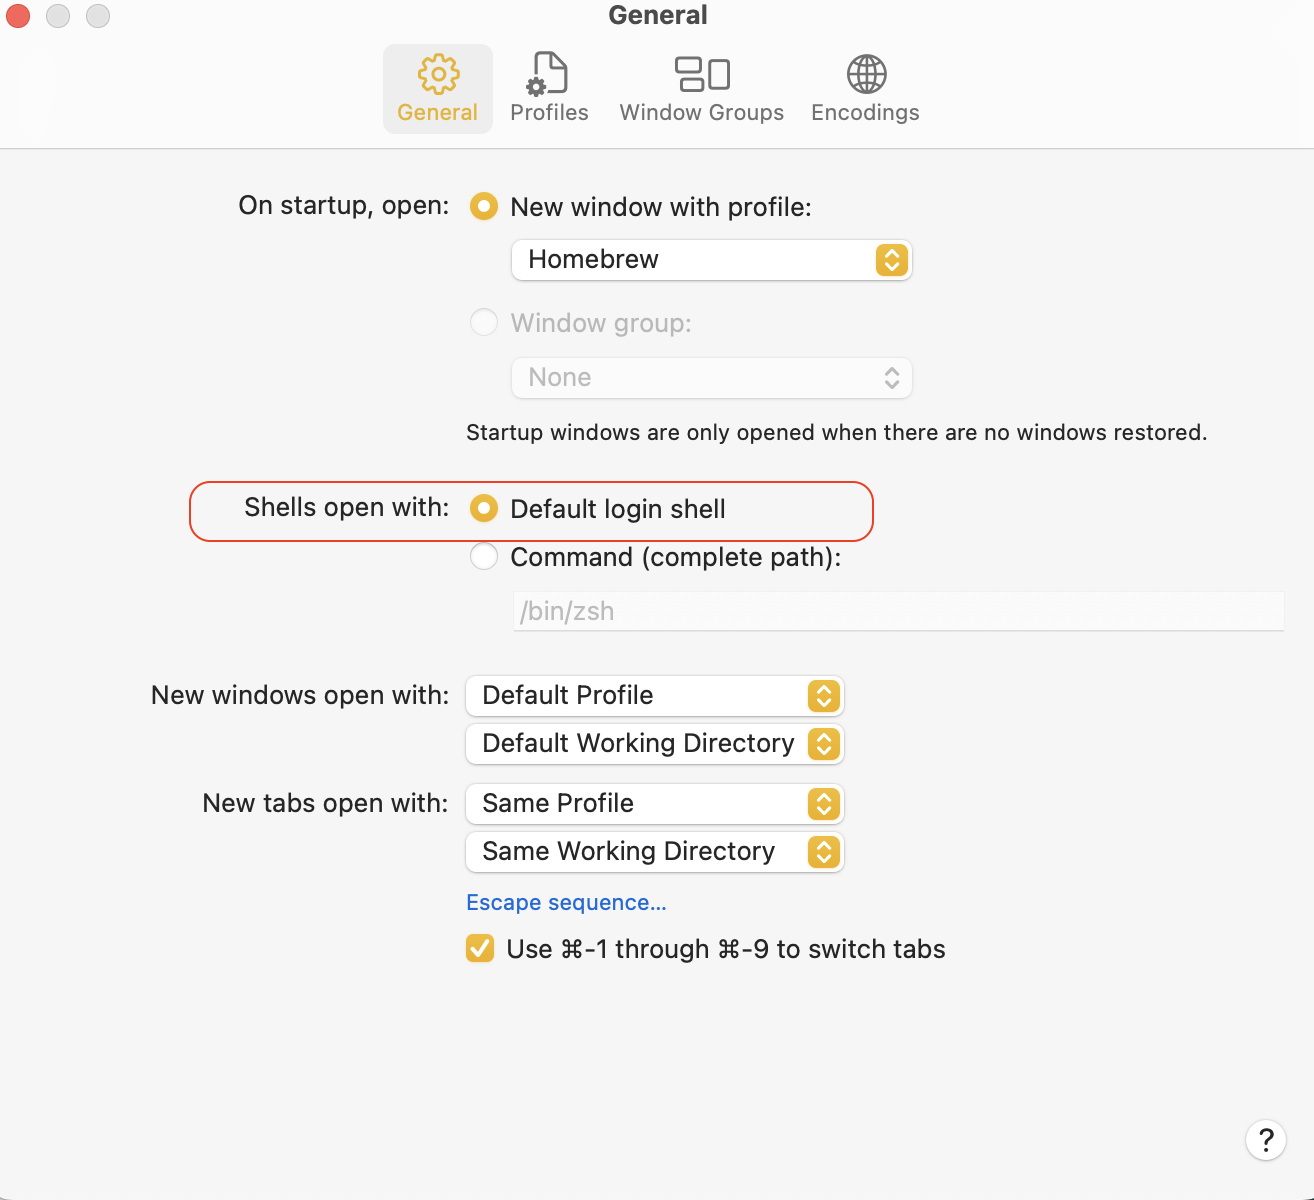Click the "Escape sequence…" link
The width and height of the screenshot is (1314, 1200).
tap(566, 902)
